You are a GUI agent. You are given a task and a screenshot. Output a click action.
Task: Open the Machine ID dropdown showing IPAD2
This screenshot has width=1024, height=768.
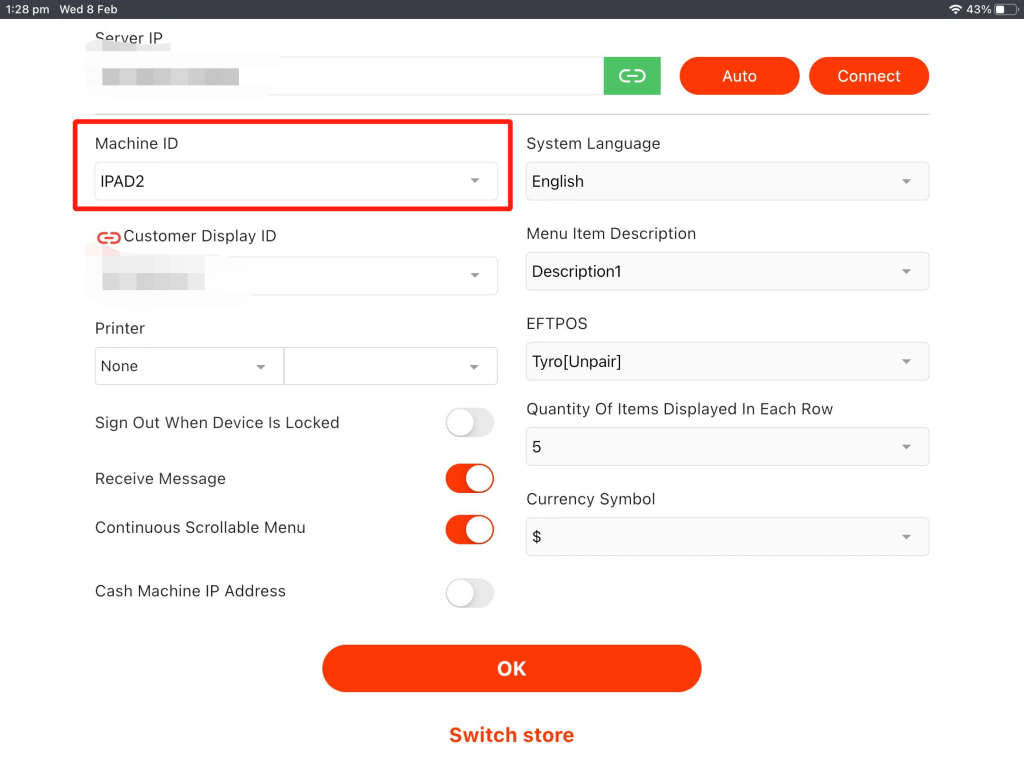296,181
